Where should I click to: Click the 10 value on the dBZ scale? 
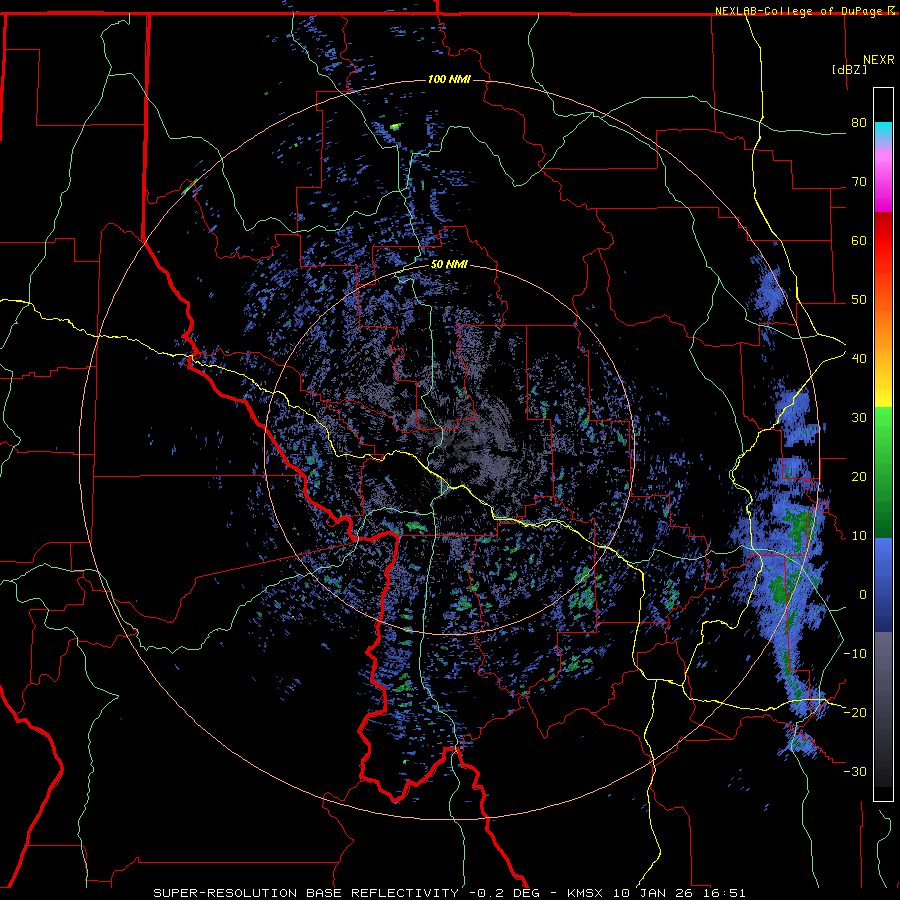pos(859,536)
